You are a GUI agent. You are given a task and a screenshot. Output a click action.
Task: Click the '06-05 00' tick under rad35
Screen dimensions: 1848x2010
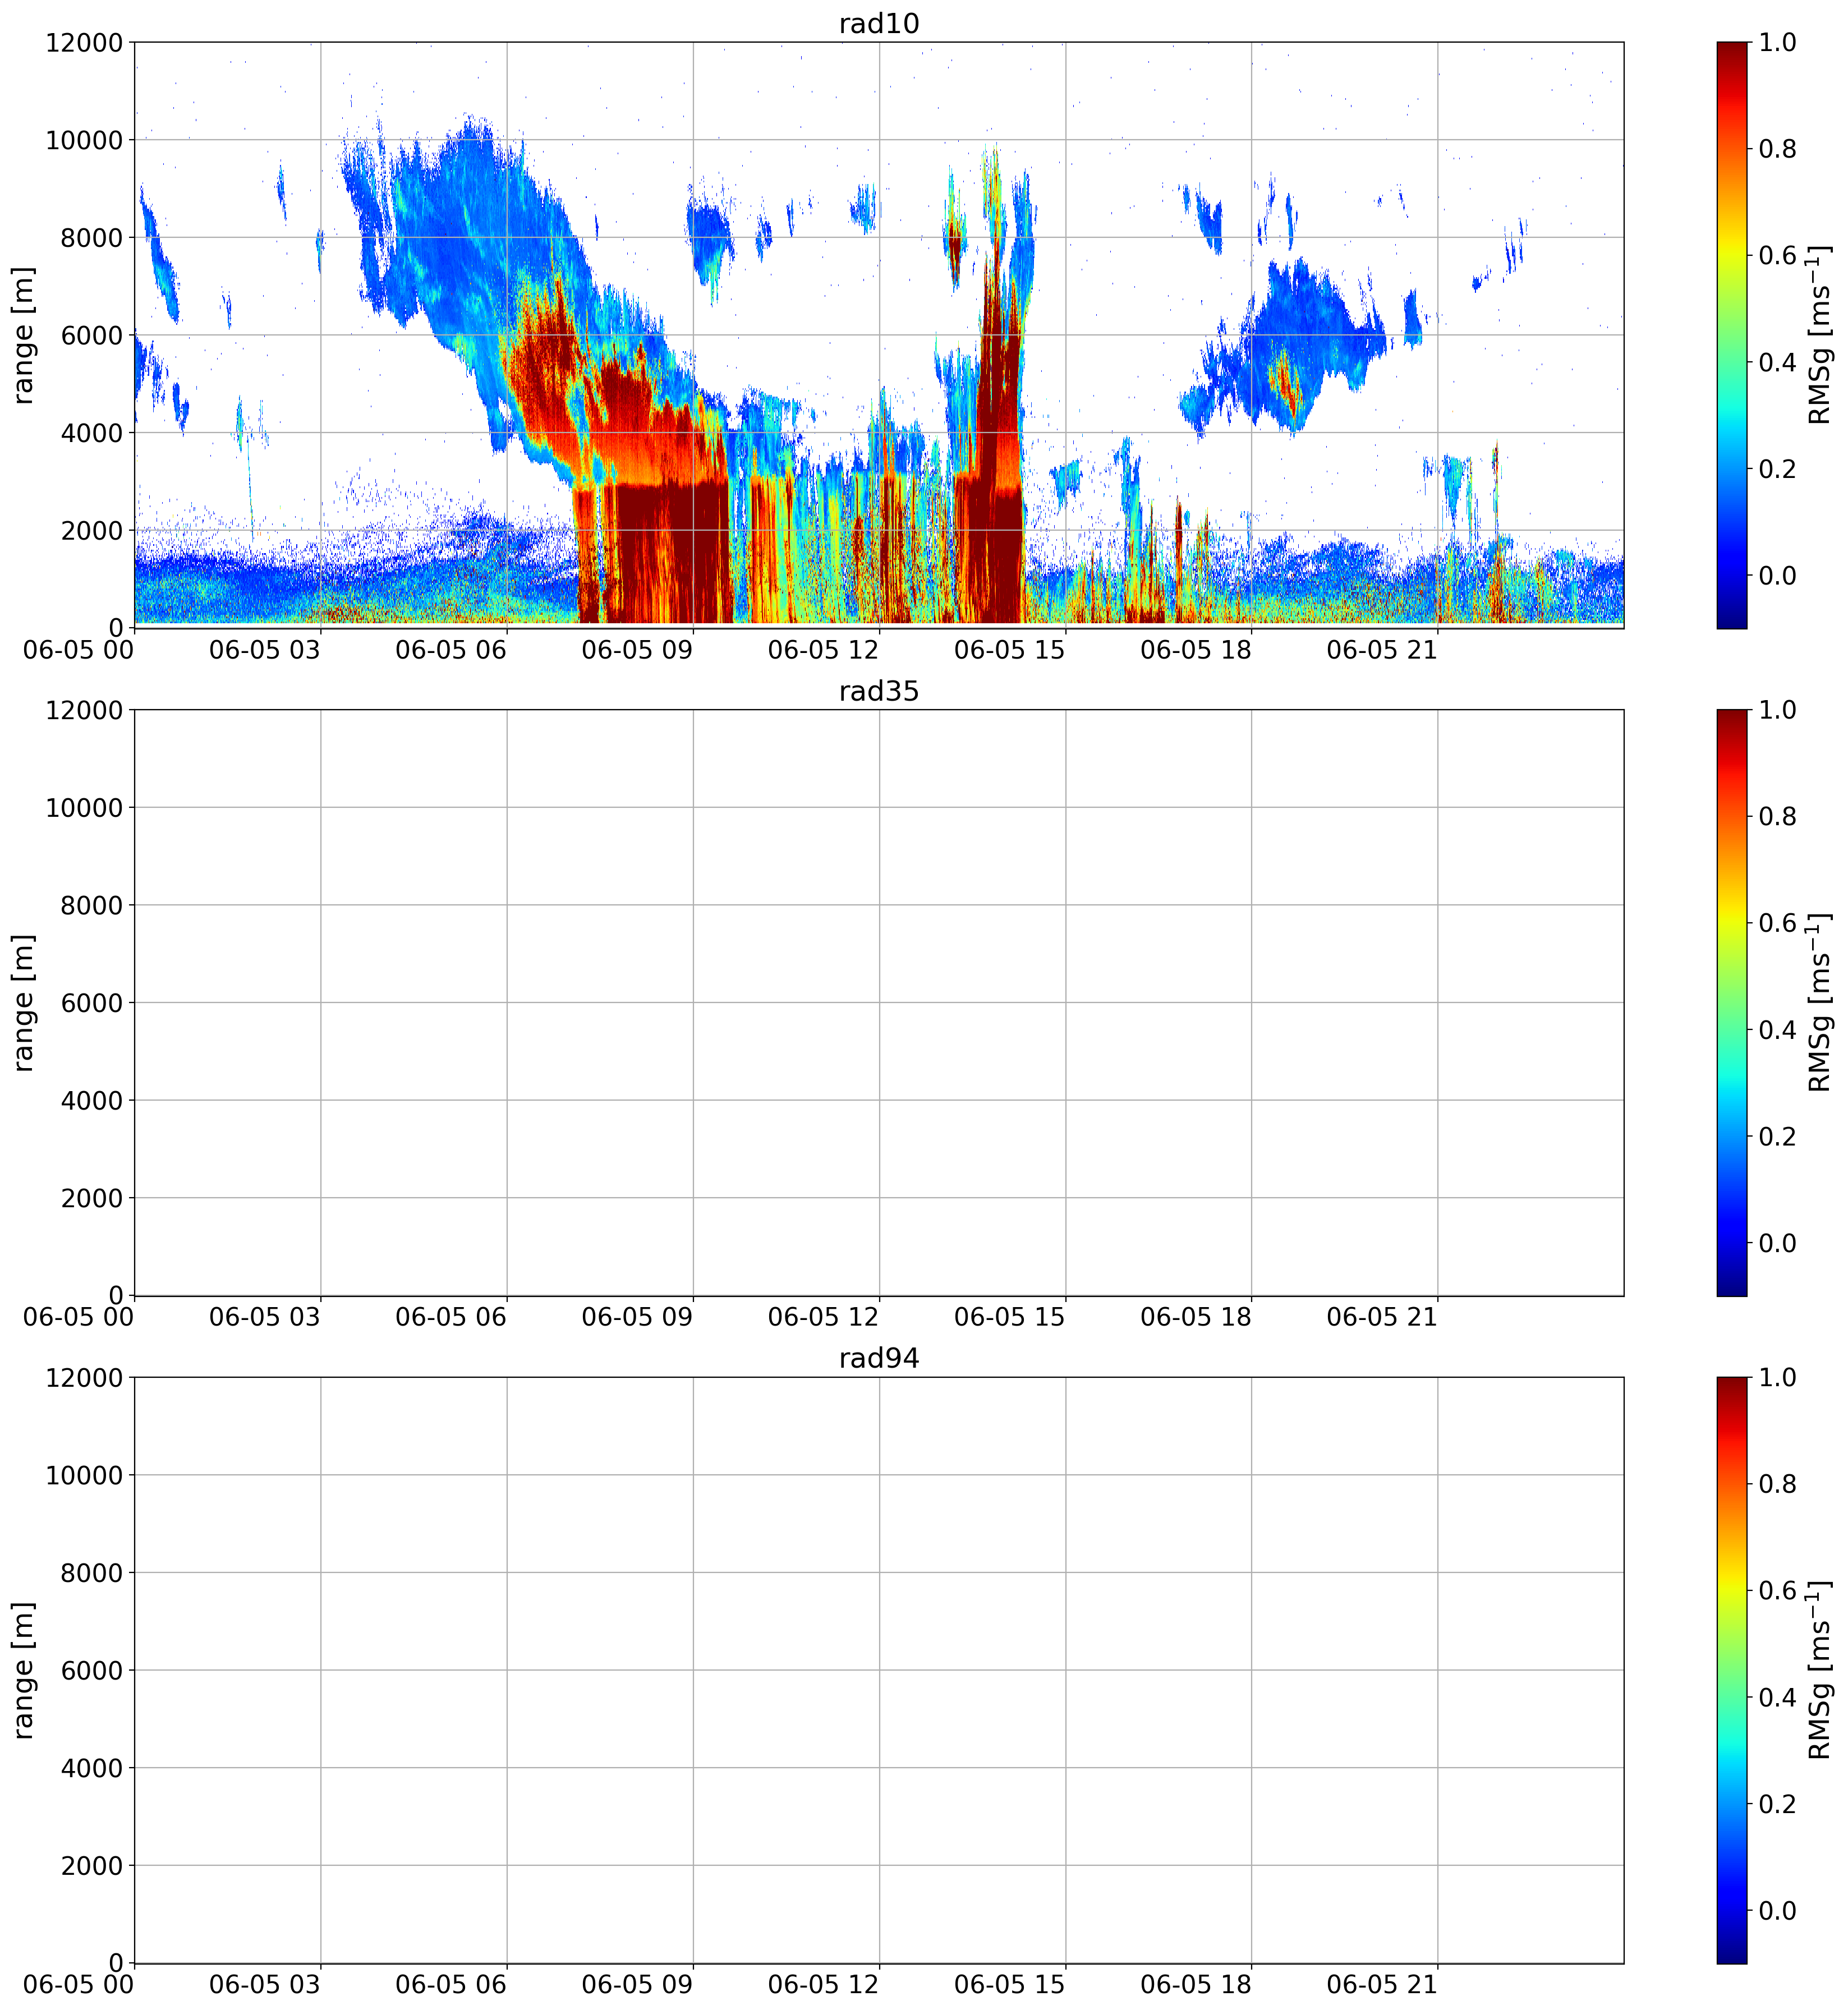[x=79, y=1317]
